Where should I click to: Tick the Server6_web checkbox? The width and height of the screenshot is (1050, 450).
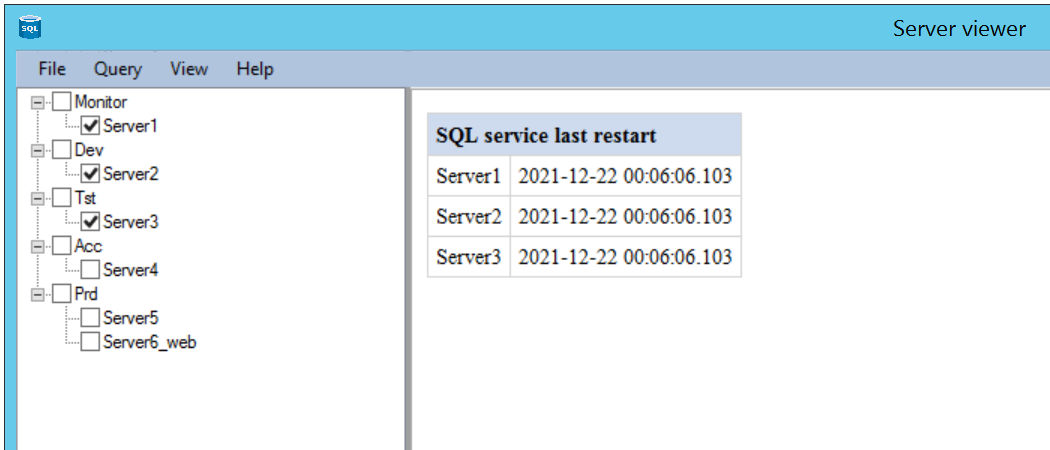pyautogui.click(x=91, y=342)
